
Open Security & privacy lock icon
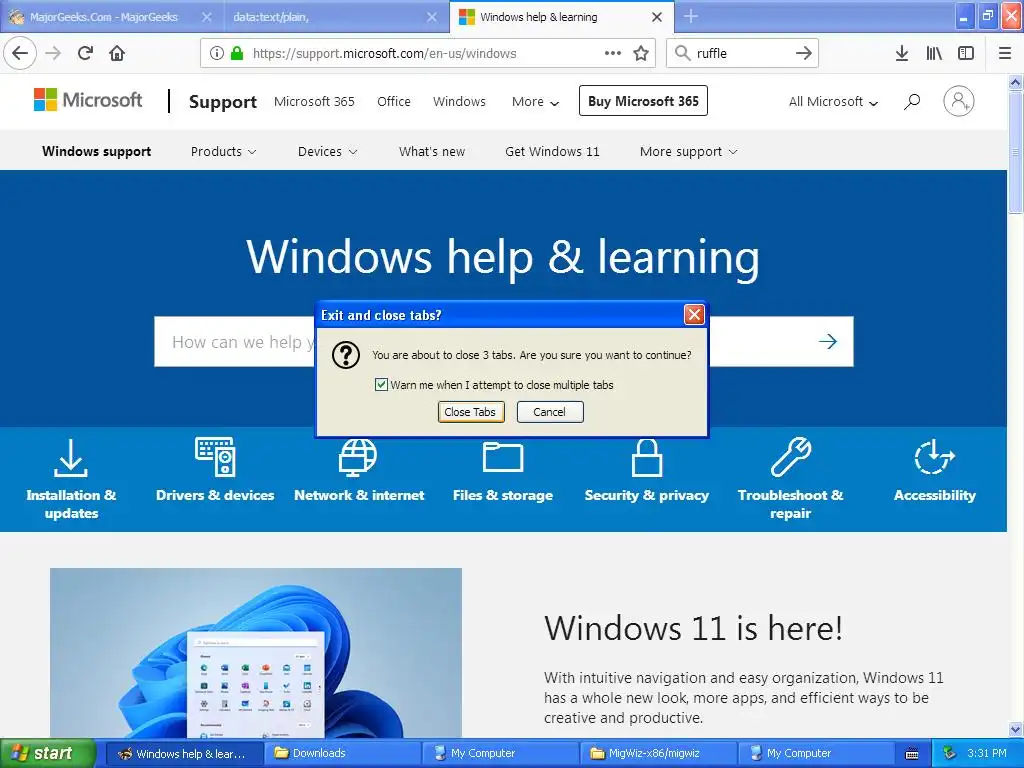(647, 457)
